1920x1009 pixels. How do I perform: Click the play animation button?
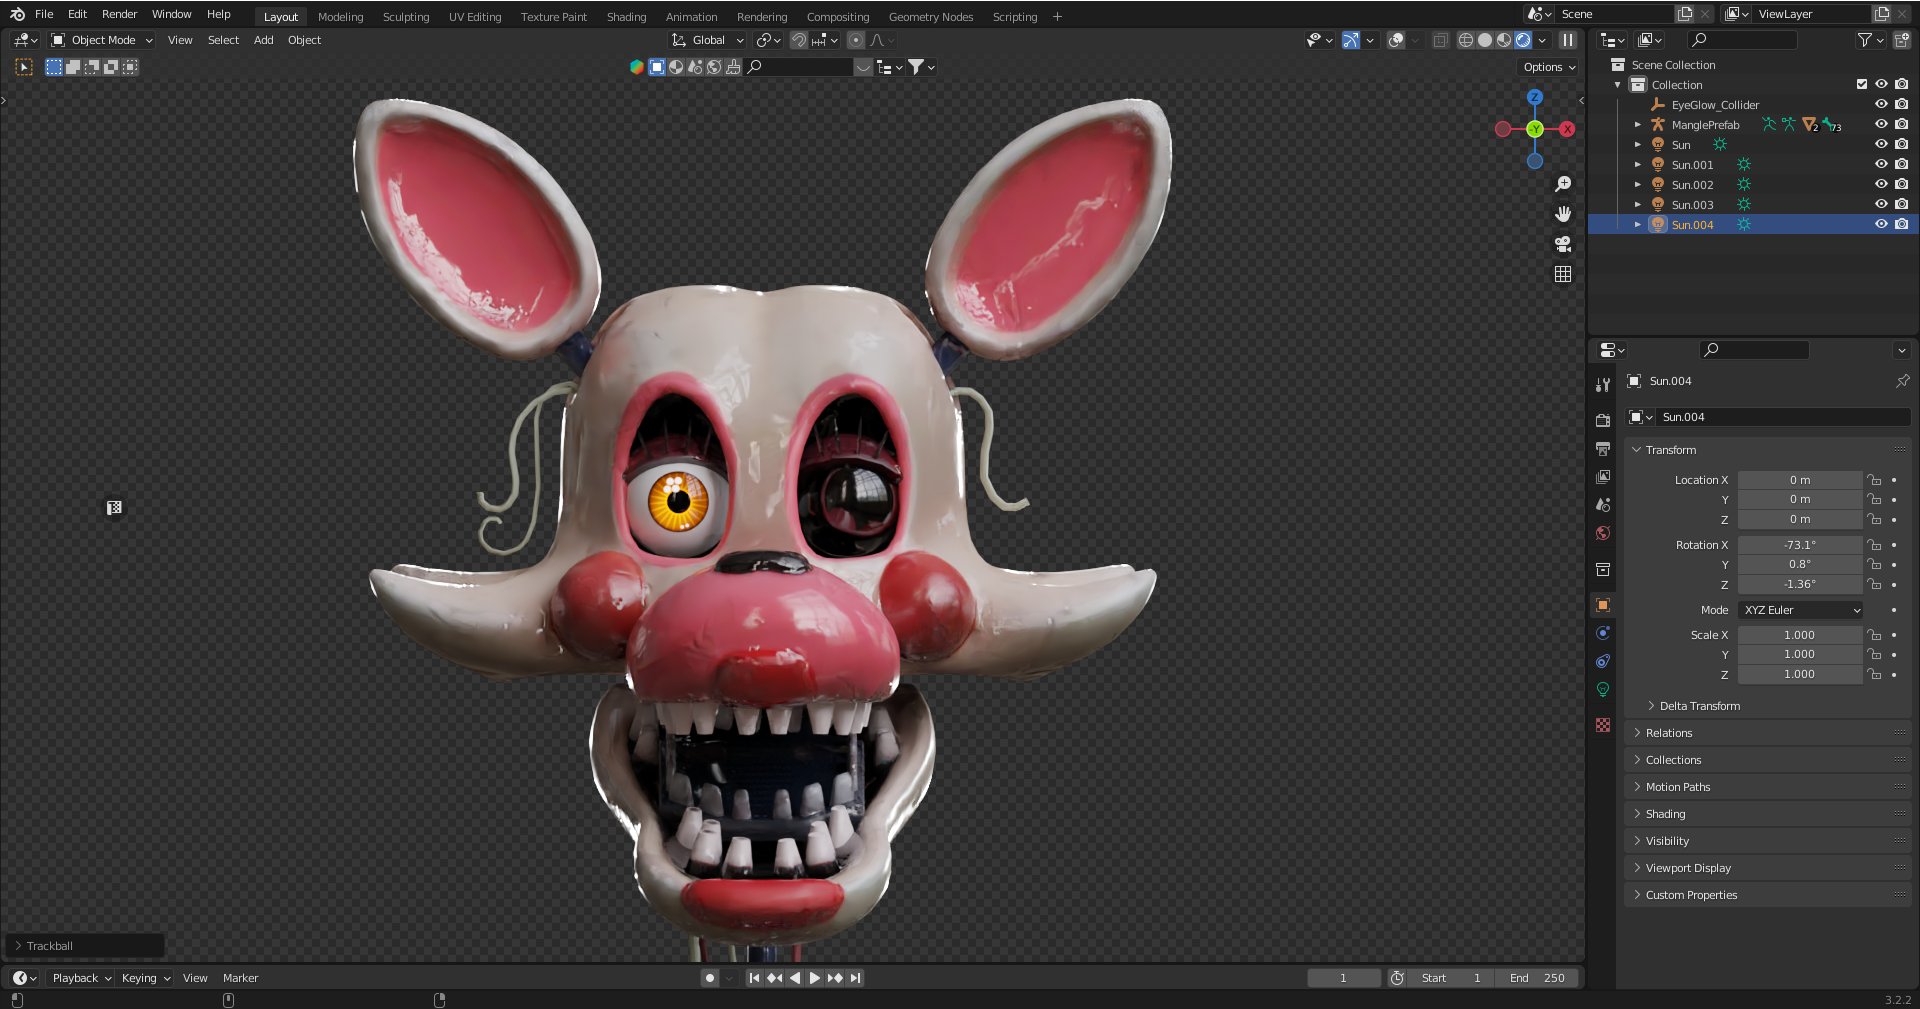(x=814, y=978)
